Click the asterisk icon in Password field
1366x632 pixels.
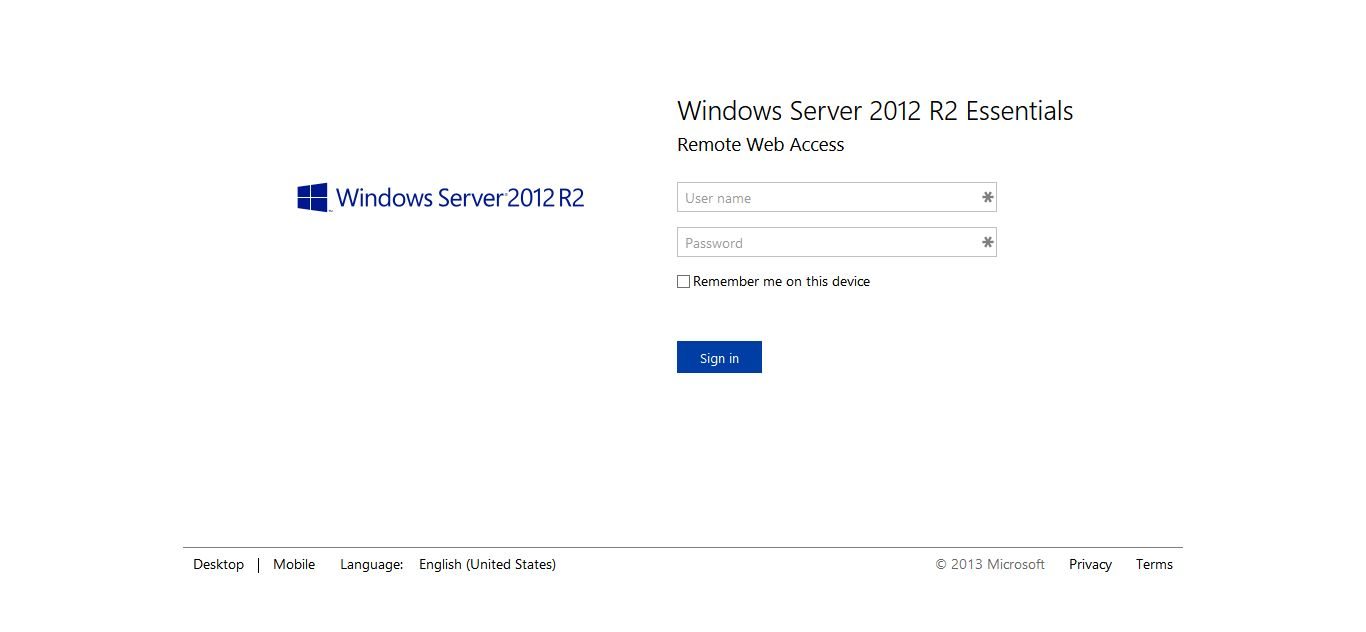987,242
